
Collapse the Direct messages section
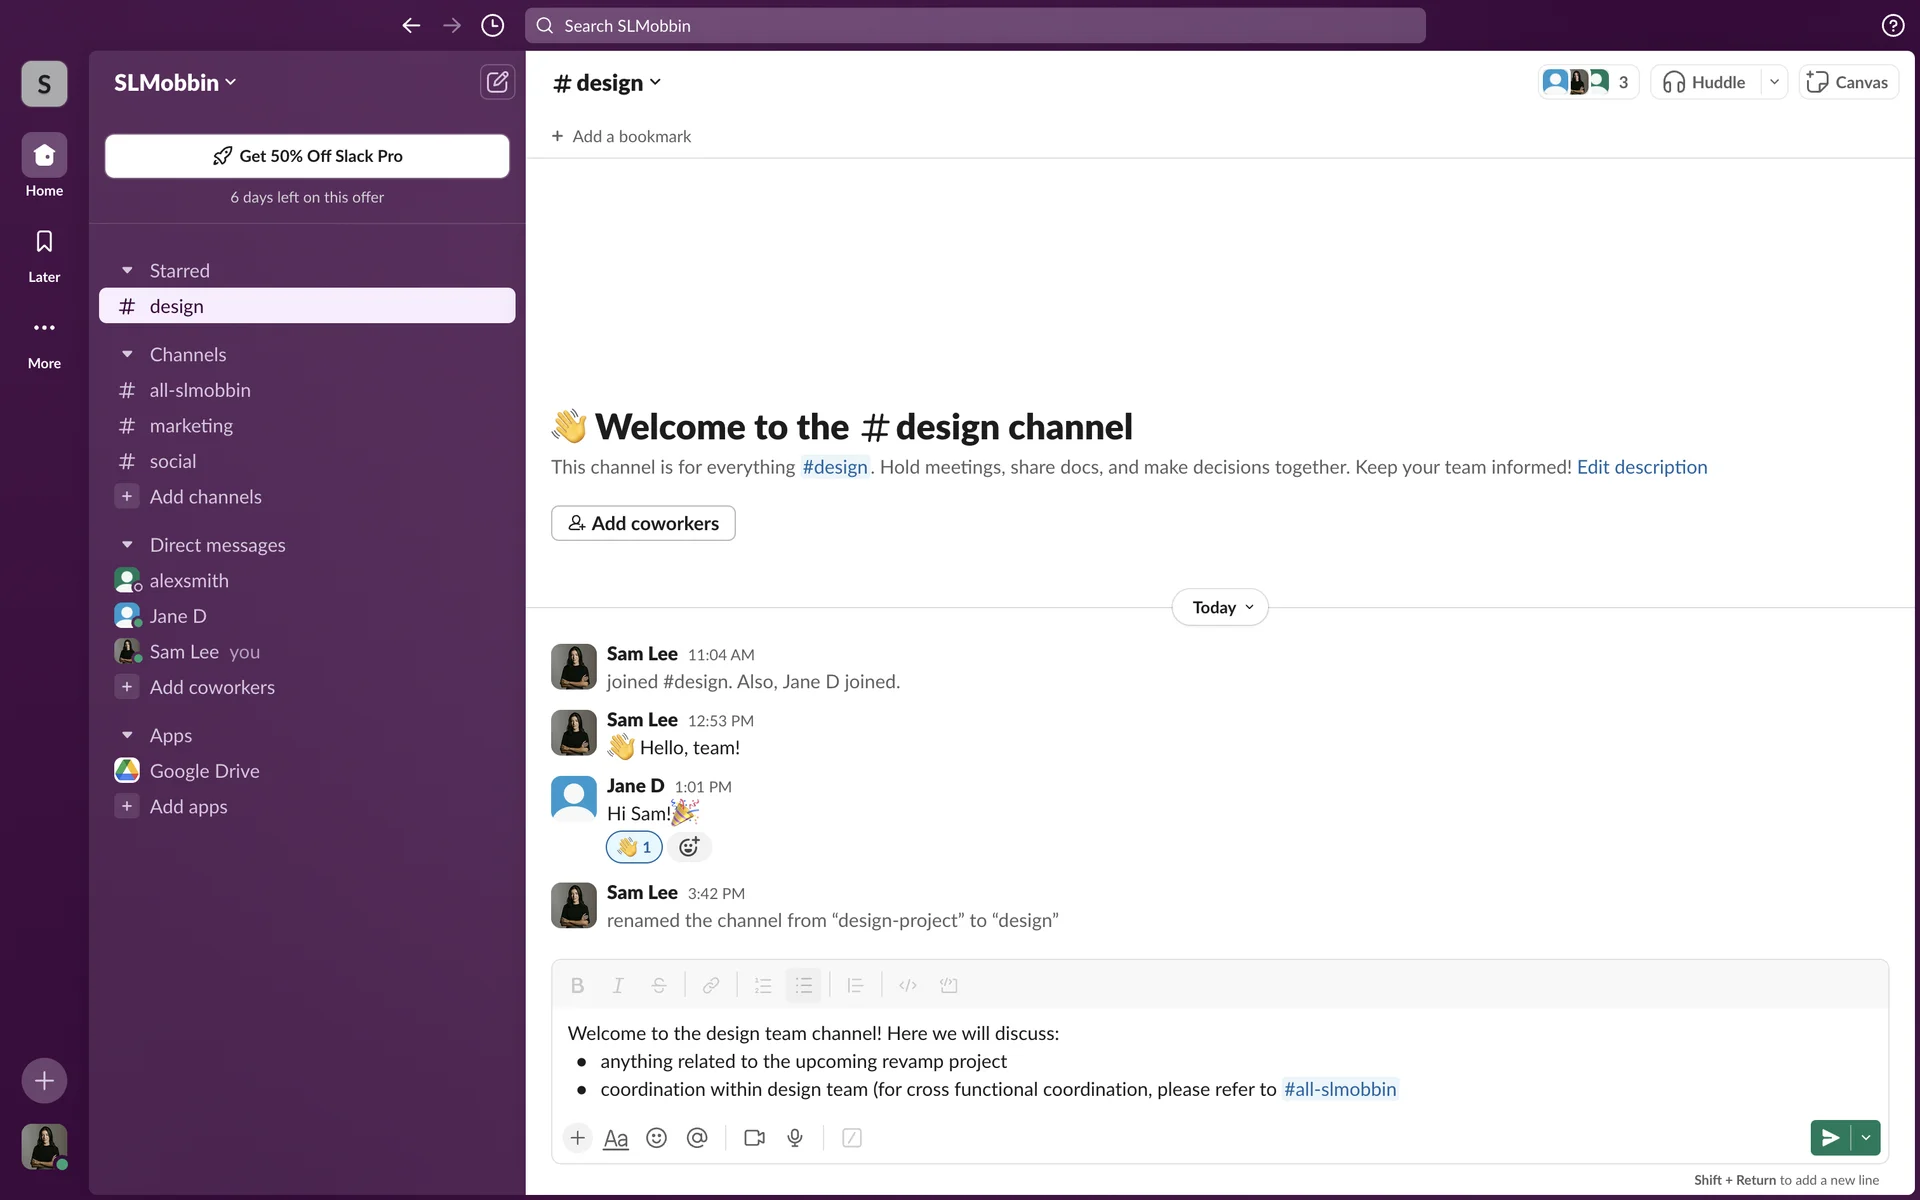point(127,545)
